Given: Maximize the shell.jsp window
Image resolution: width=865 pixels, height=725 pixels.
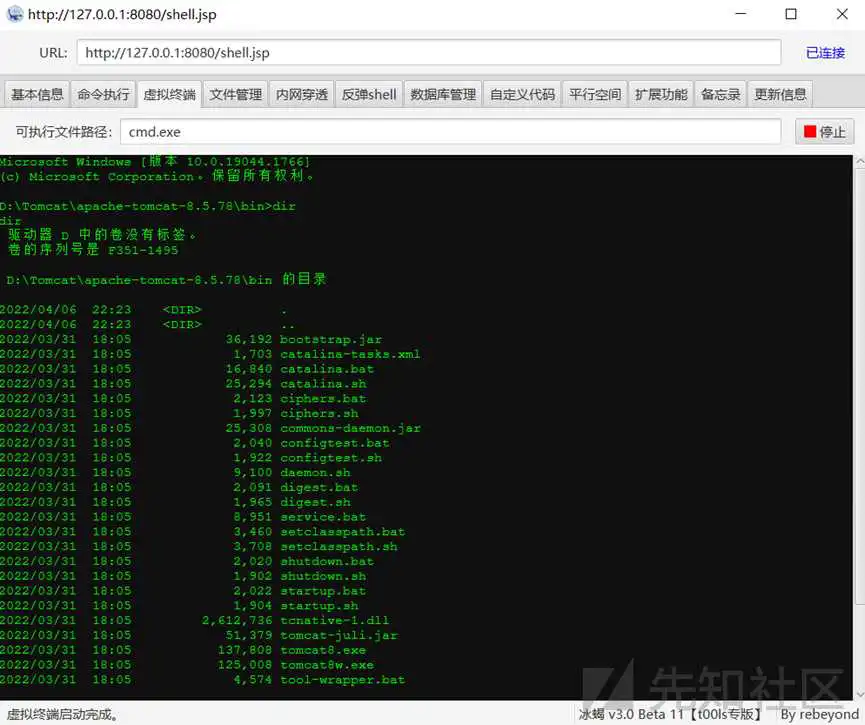Looking at the screenshot, I should (x=791, y=15).
